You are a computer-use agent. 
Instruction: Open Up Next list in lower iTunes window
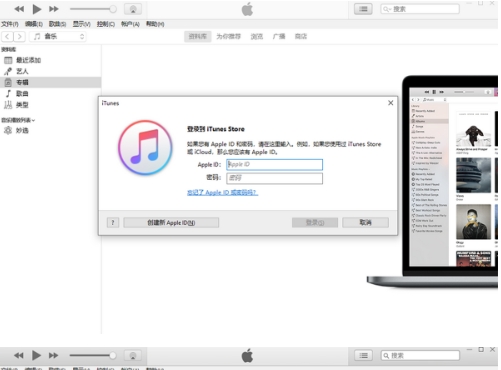click(x=363, y=356)
